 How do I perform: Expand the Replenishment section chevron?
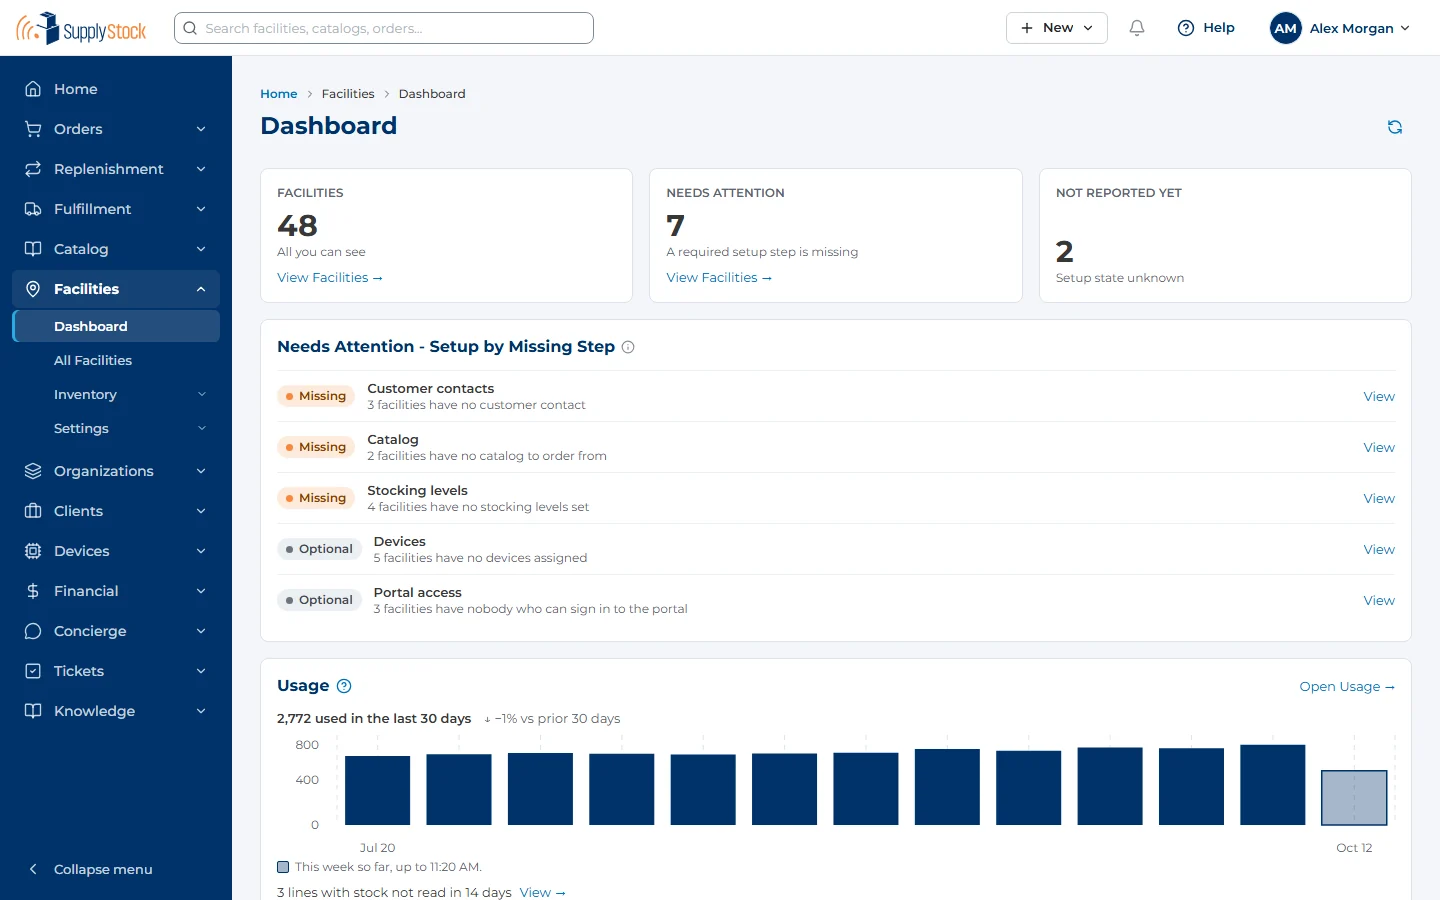click(201, 169)
